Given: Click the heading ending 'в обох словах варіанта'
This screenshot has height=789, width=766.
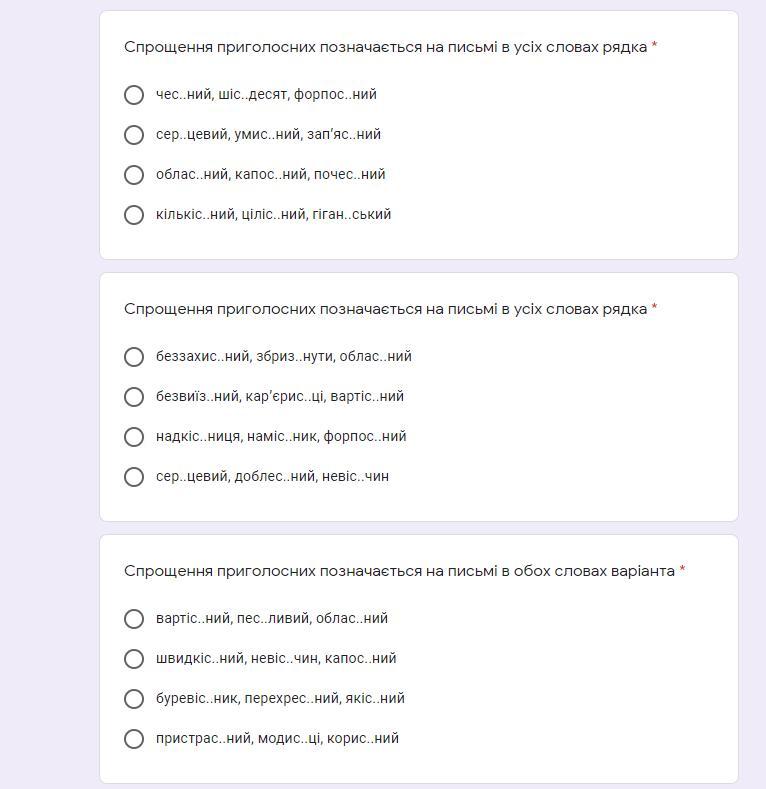Looking at the screenshot, I should 399,571.
